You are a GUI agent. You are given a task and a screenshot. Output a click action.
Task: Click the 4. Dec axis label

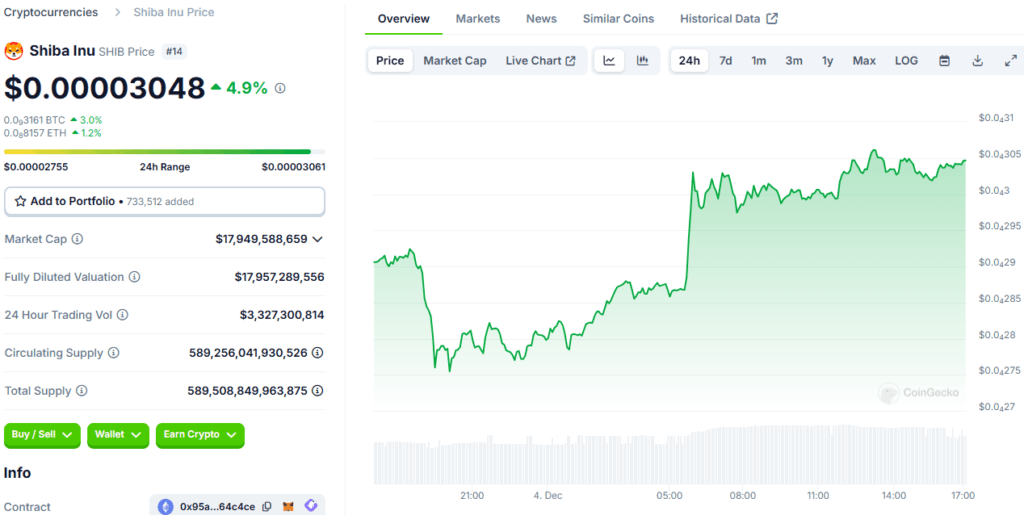click(x=547, y=495)
